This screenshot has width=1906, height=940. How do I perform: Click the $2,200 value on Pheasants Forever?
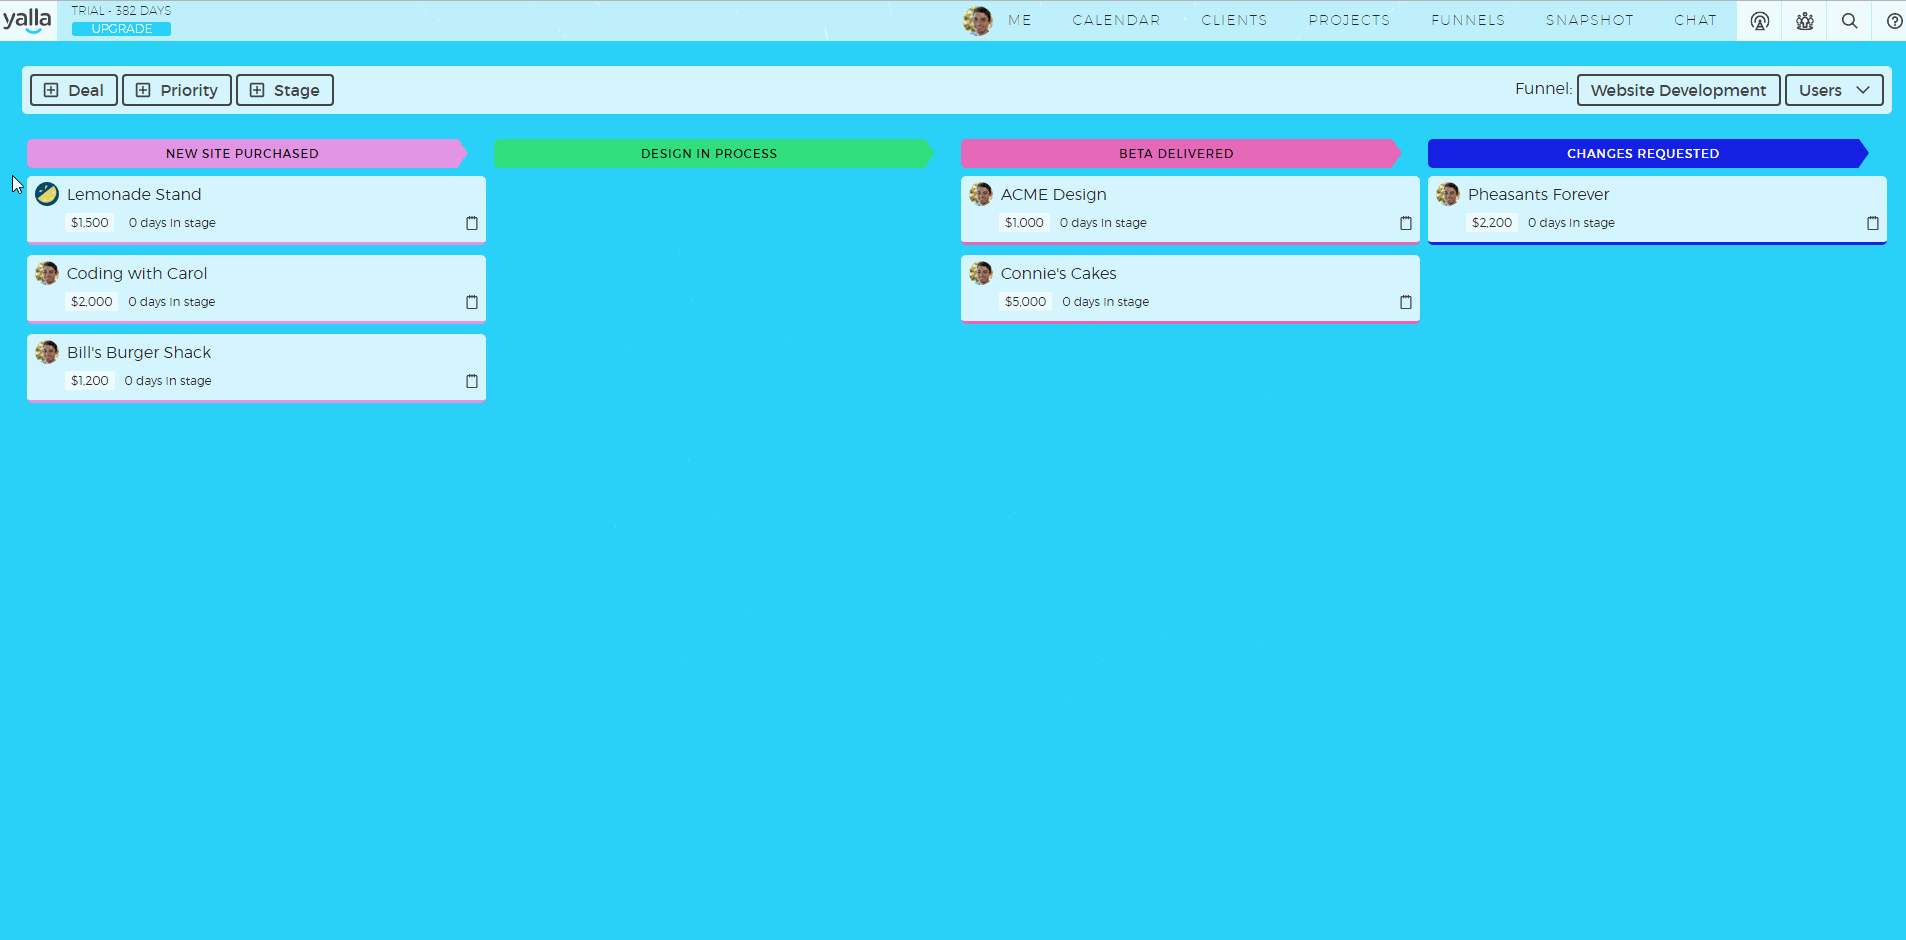(x=1492, y=223)
